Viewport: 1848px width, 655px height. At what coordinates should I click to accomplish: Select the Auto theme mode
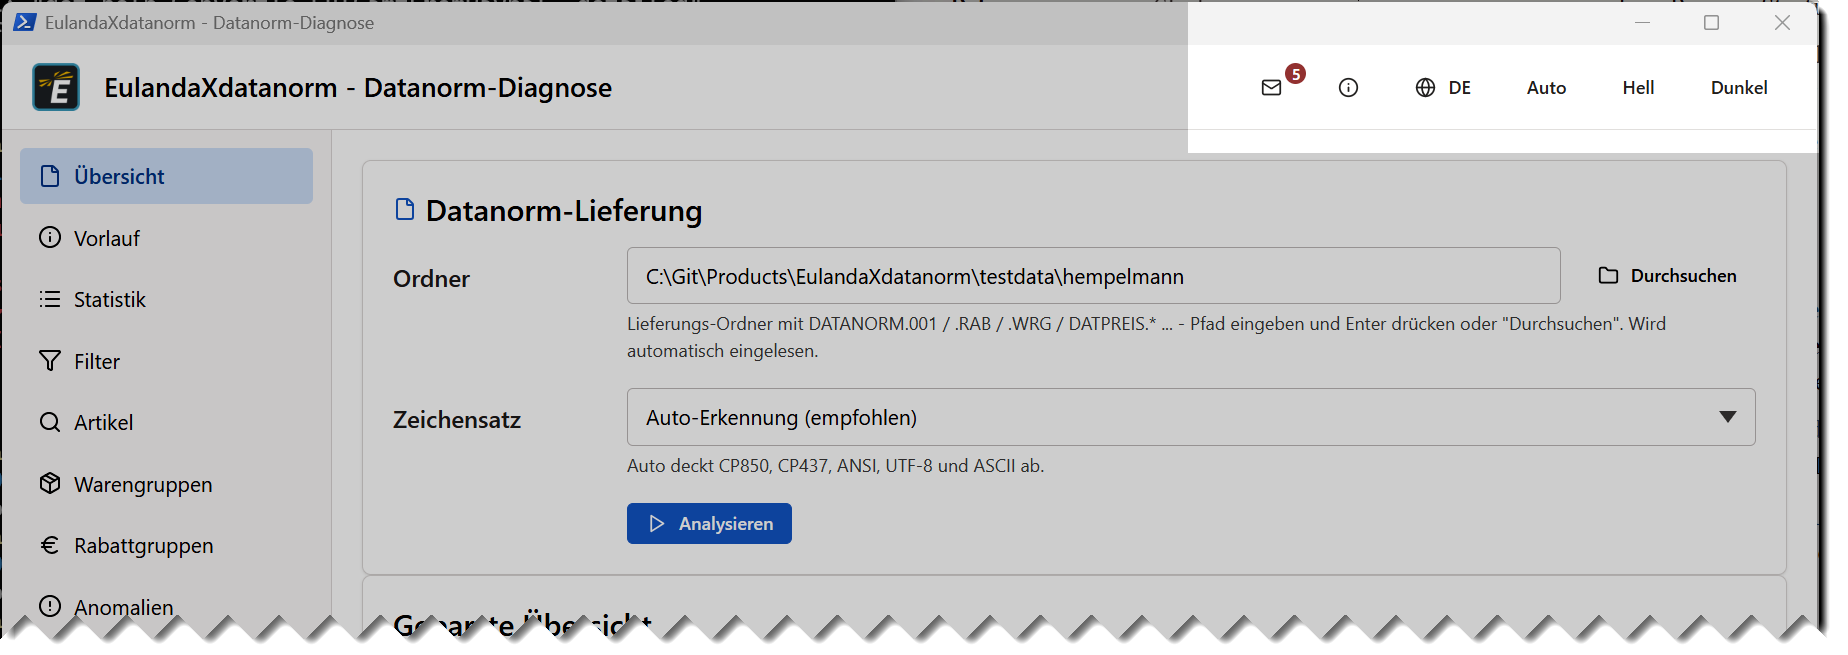[x=1546, y=88]
